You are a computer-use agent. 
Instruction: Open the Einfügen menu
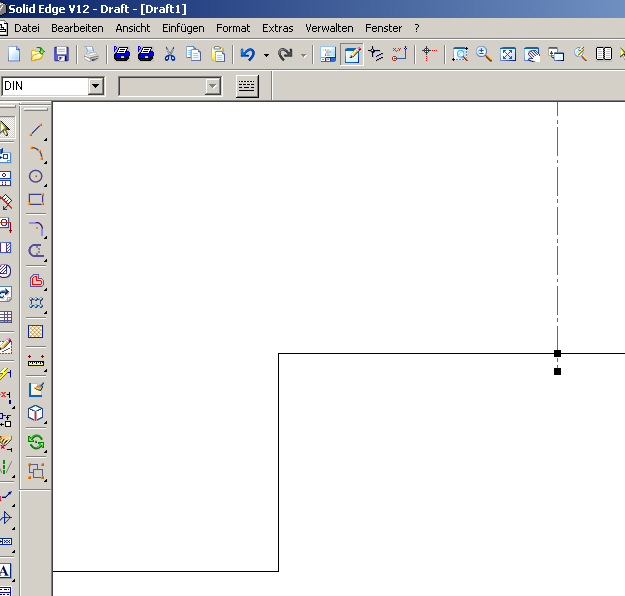tap(183, 28)
